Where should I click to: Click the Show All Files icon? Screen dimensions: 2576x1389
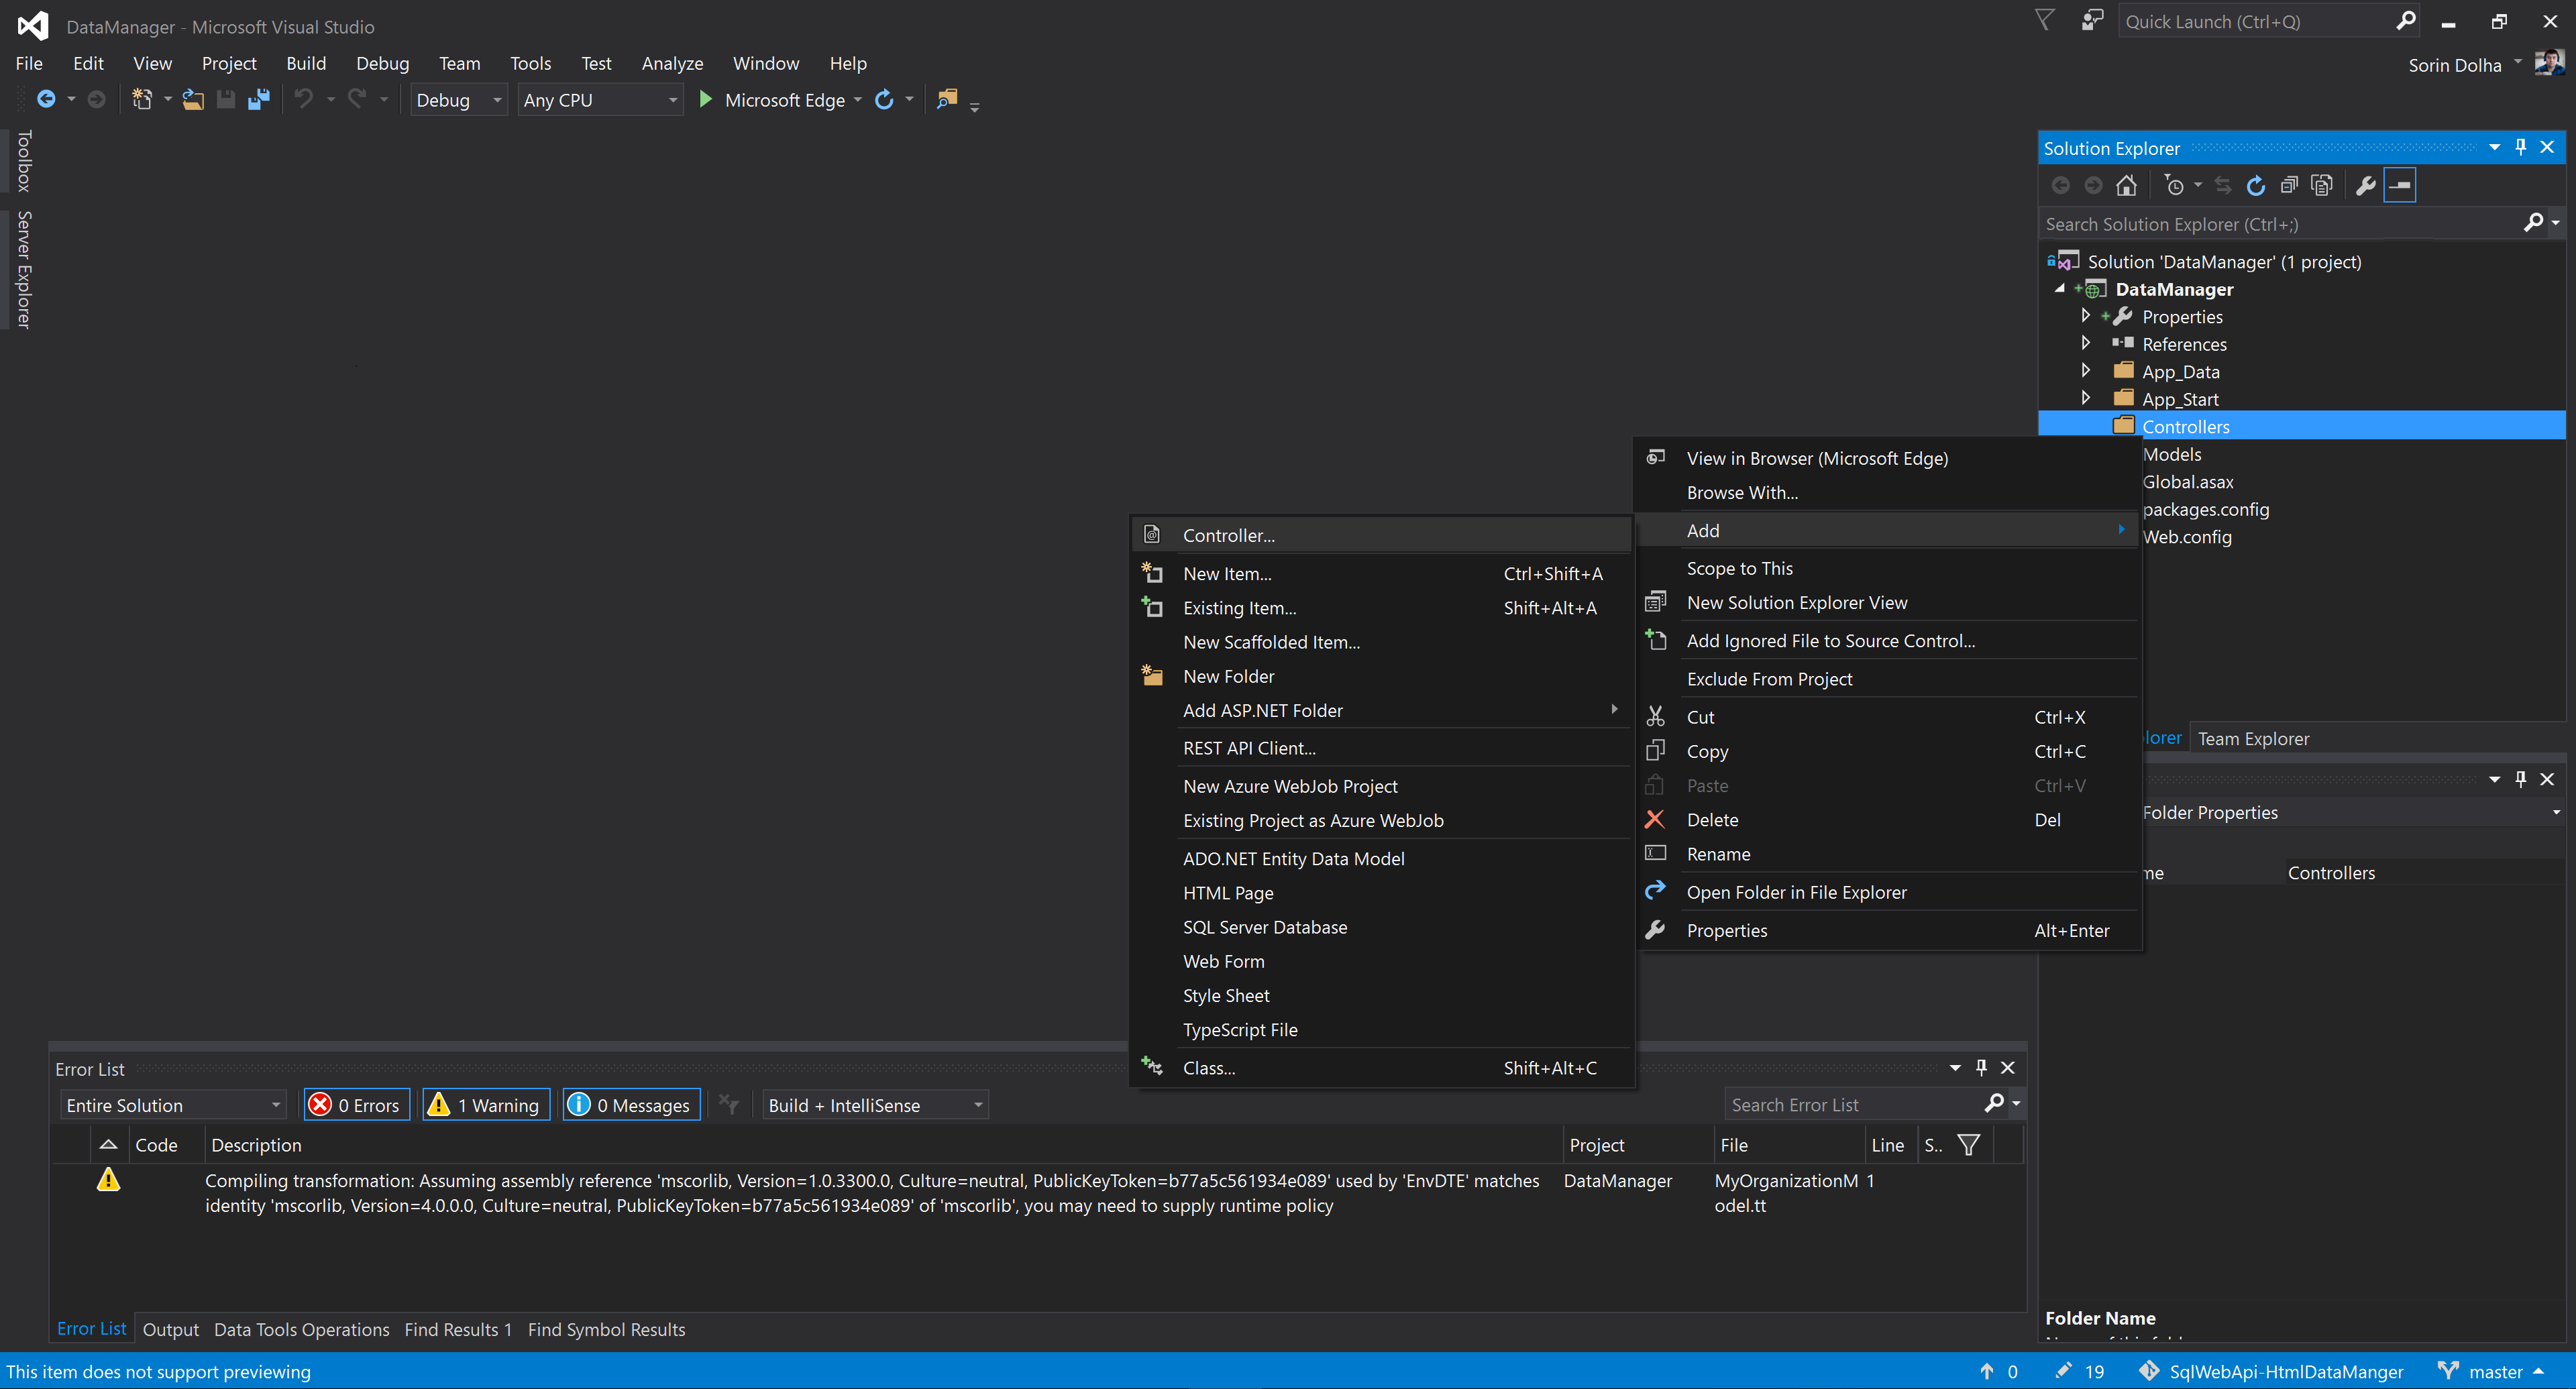pyautogui.click(x=2322, y=186)
